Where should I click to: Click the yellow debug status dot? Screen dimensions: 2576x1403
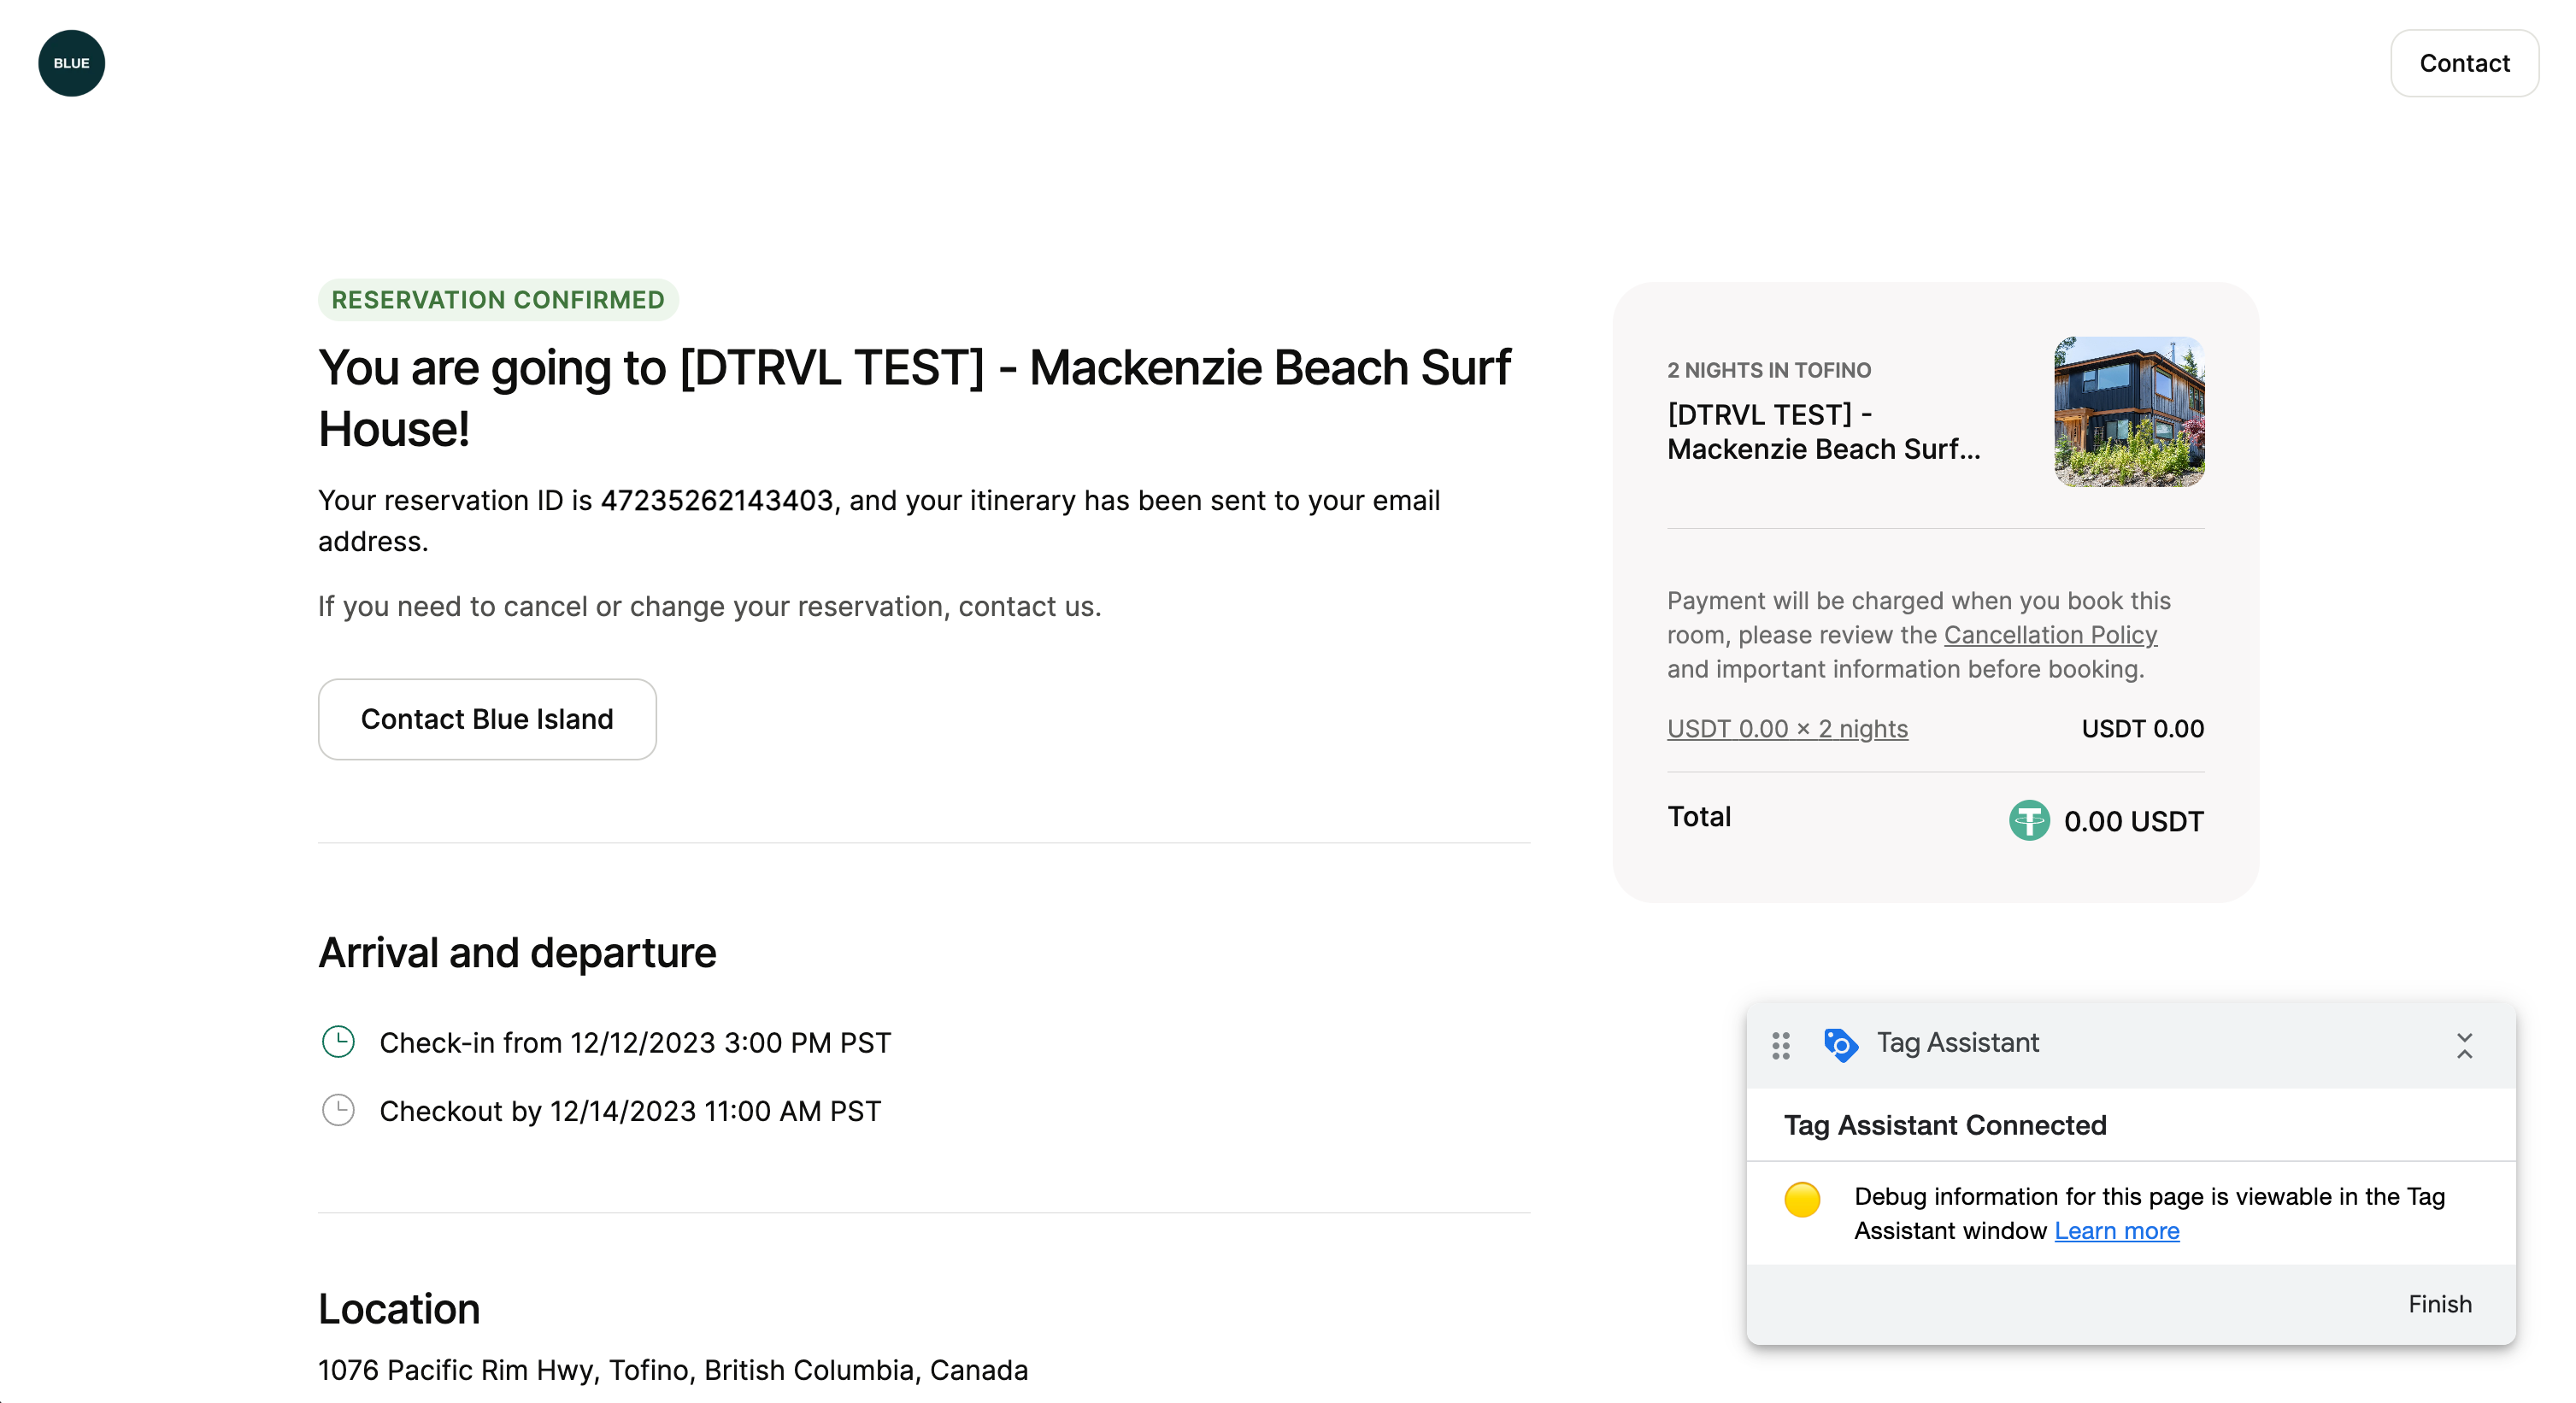pos(1802,1199)
